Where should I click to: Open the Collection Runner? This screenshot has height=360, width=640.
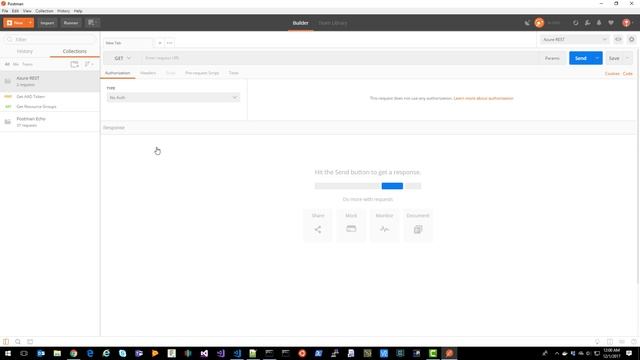click(71, 23)
